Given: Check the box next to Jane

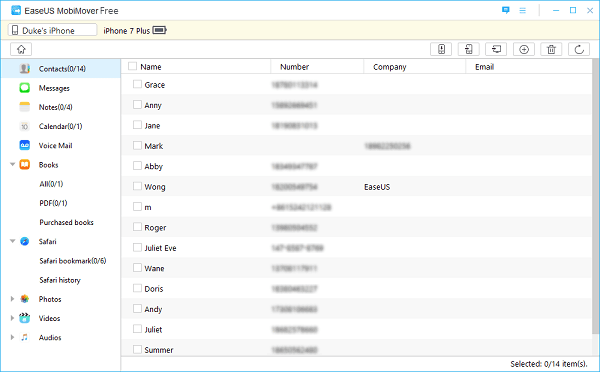Looking at the screenshot, I should [x=137, y=125].
